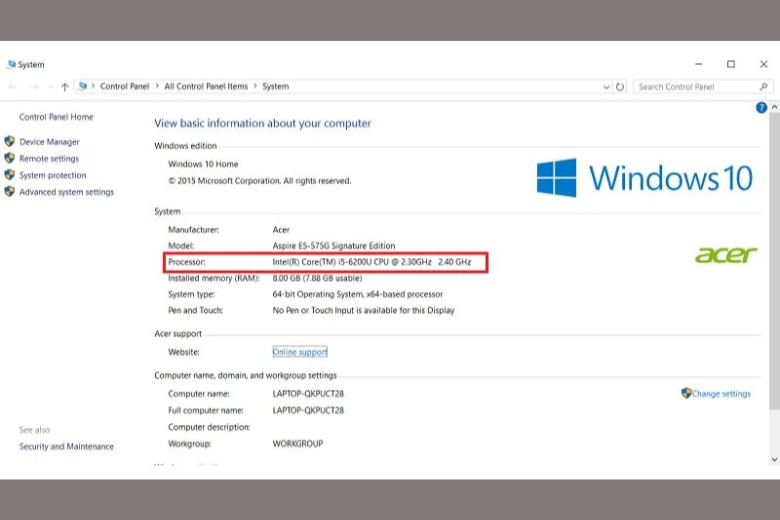
Task: Click the vertical scrollbar thumb
Action: [775, 261]
